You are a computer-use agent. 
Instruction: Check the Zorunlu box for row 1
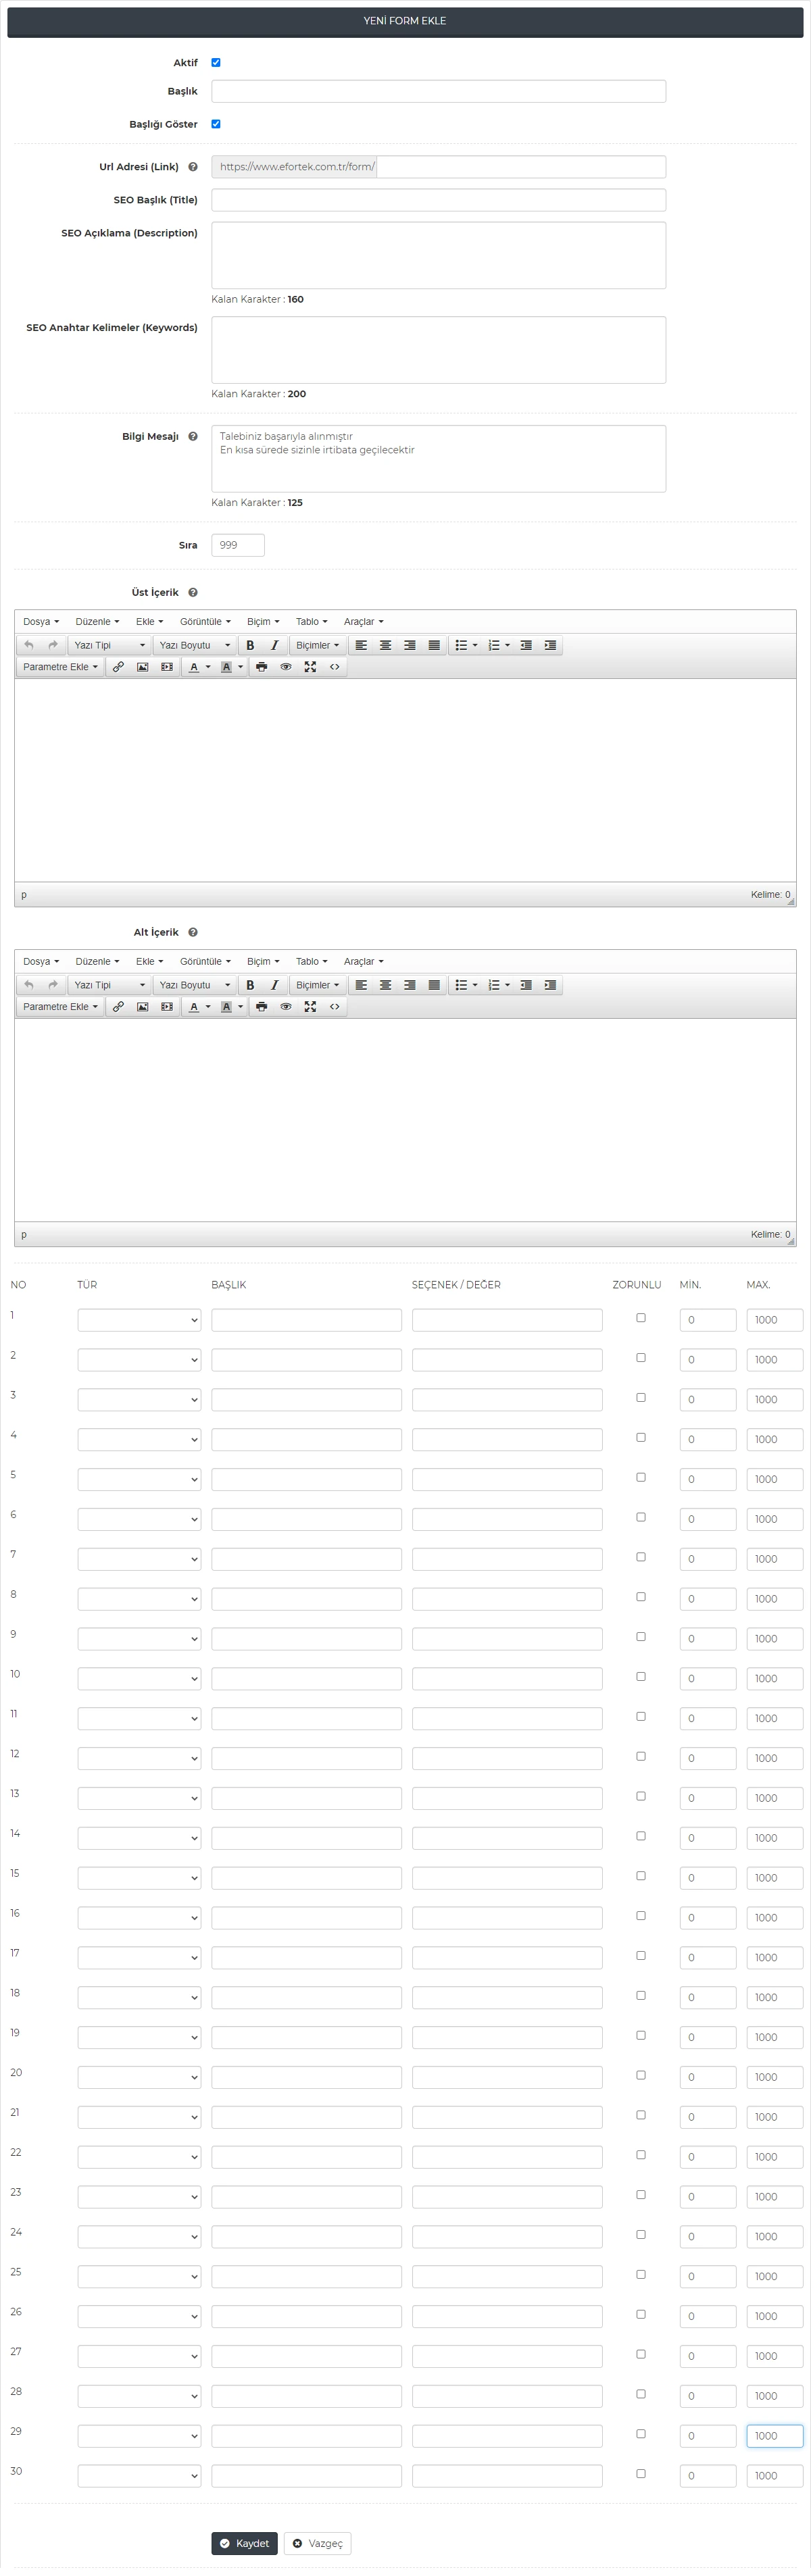[641, 1318]
